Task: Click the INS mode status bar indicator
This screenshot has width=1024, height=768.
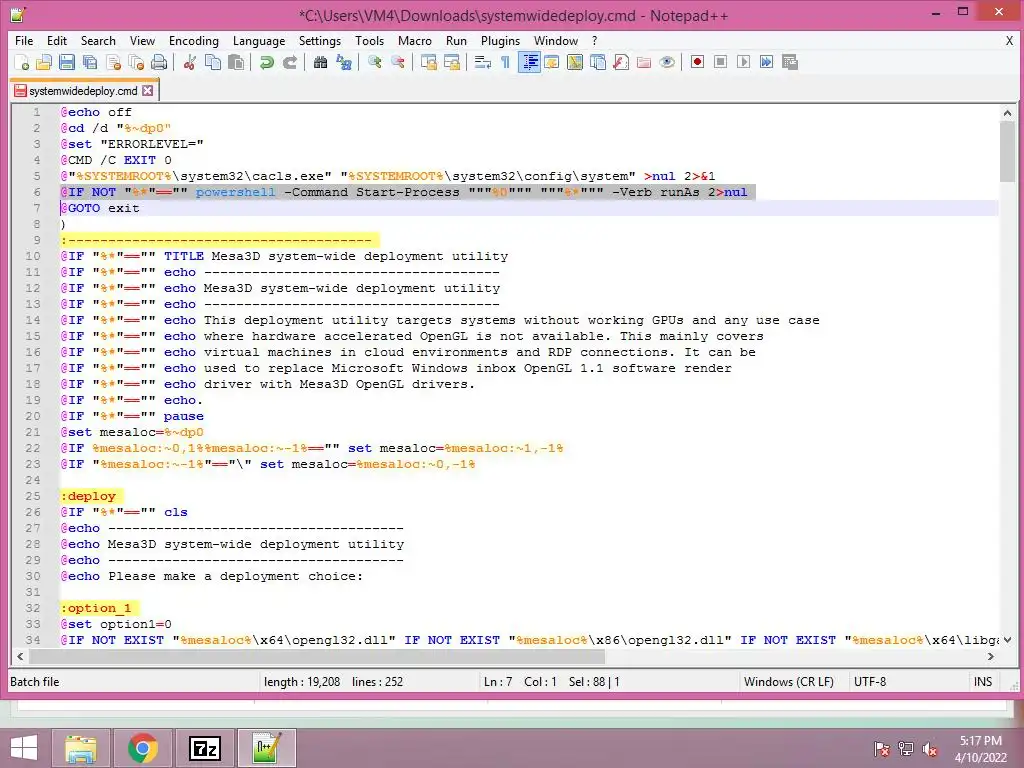Action: (x=983, y=682)
